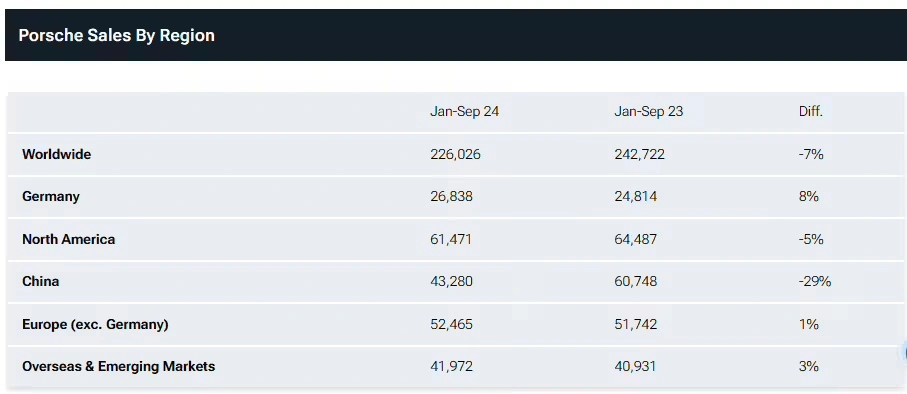This screenshot has height=394, width=907.
Task: Select the Germany row label
Action: [51, 196]
